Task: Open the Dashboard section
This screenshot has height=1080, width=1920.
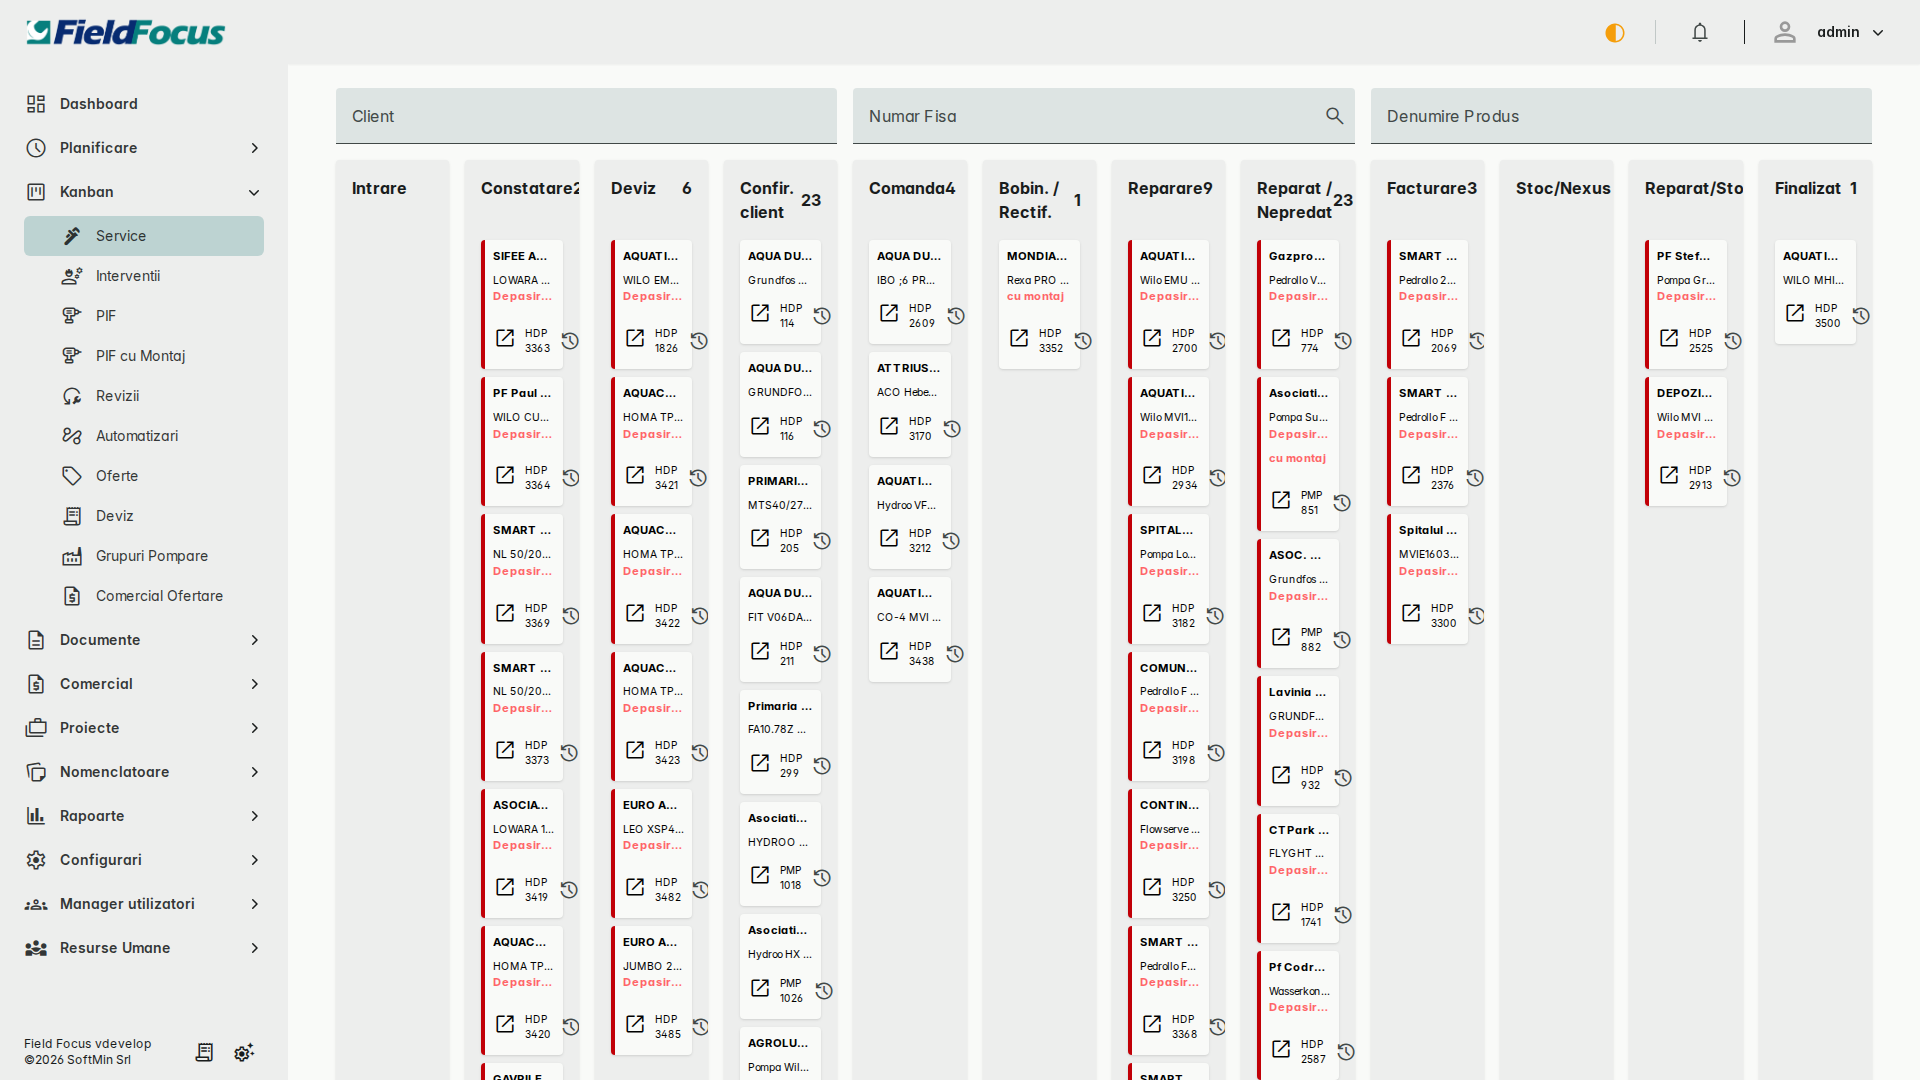Action: pos(98,103)
